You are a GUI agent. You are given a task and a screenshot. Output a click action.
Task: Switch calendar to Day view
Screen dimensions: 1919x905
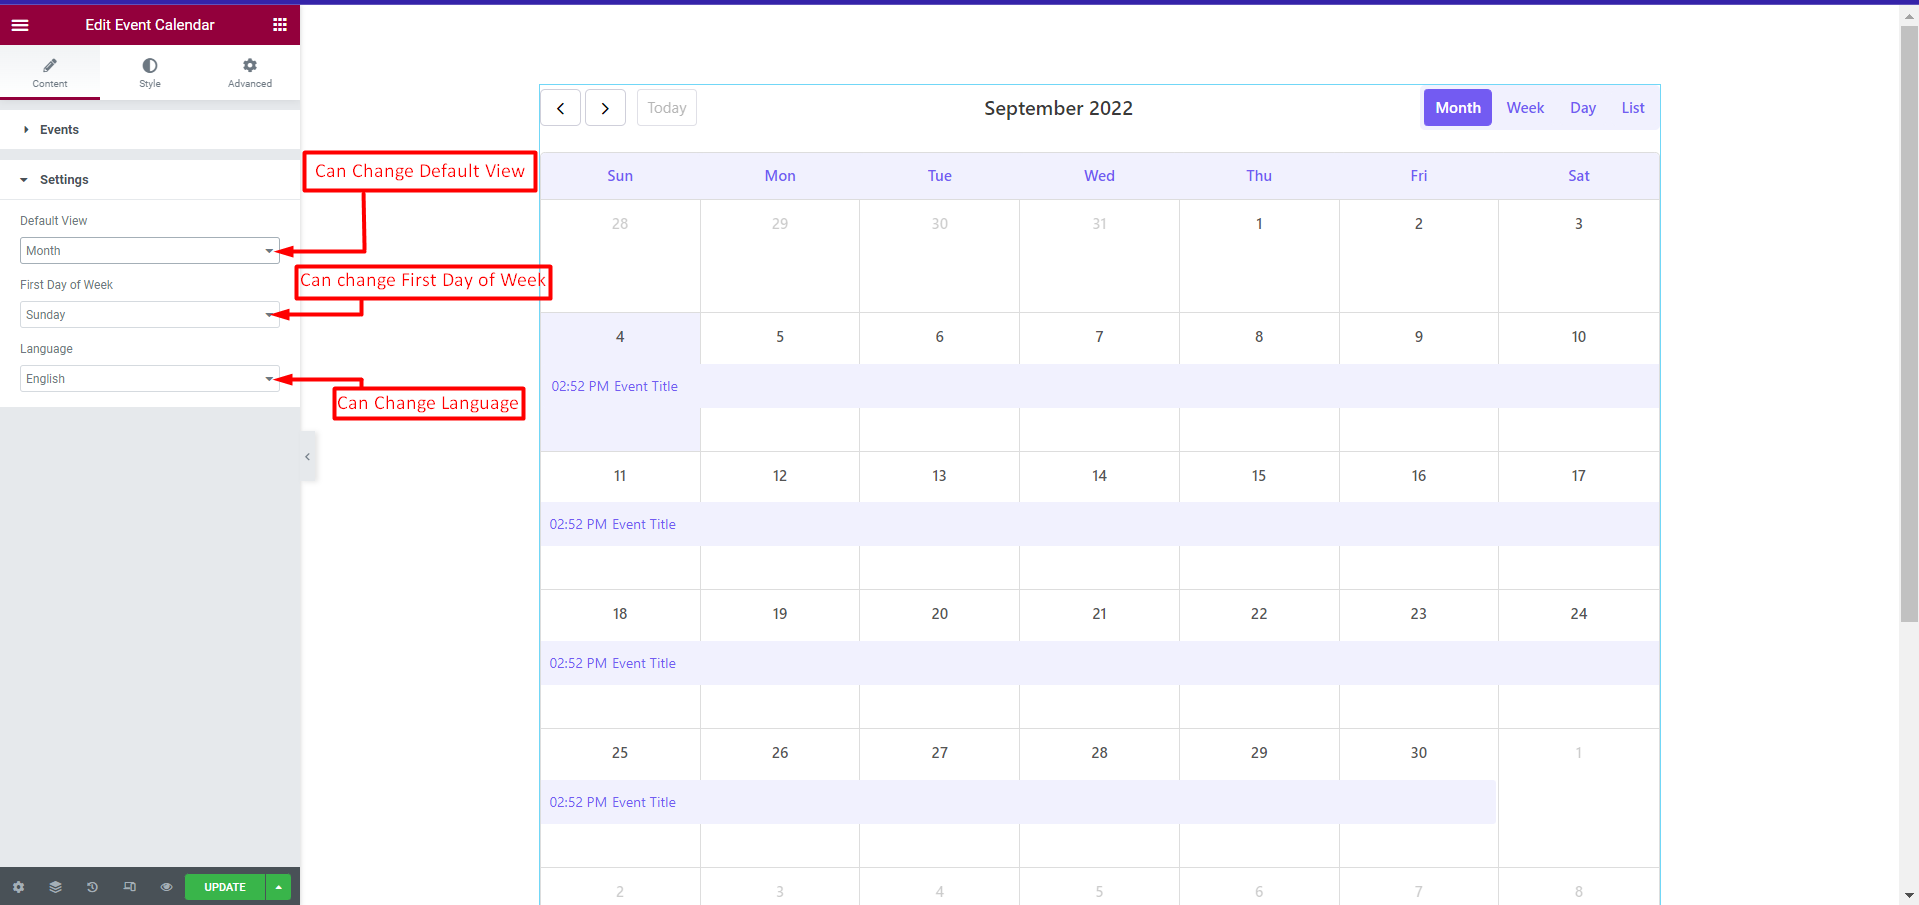[1583, 108]
